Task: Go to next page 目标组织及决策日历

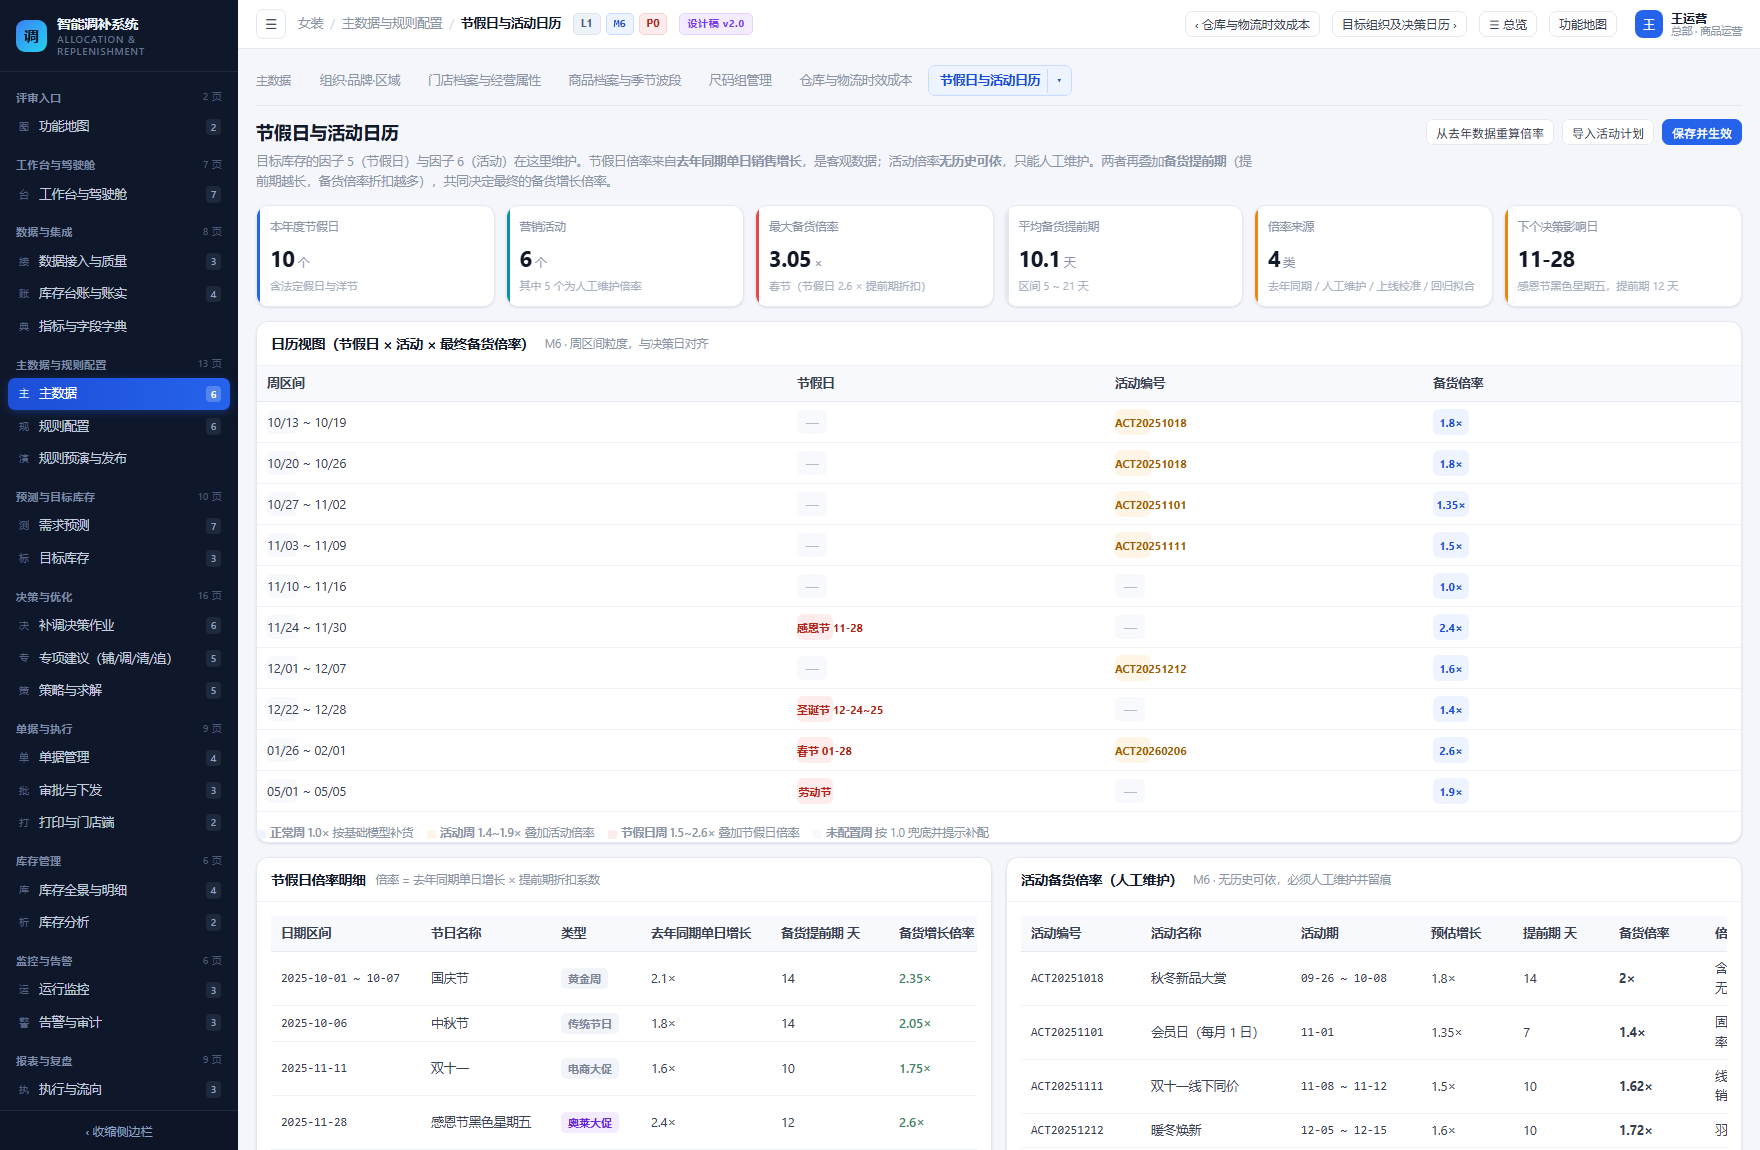Action: pos(1399,25)
